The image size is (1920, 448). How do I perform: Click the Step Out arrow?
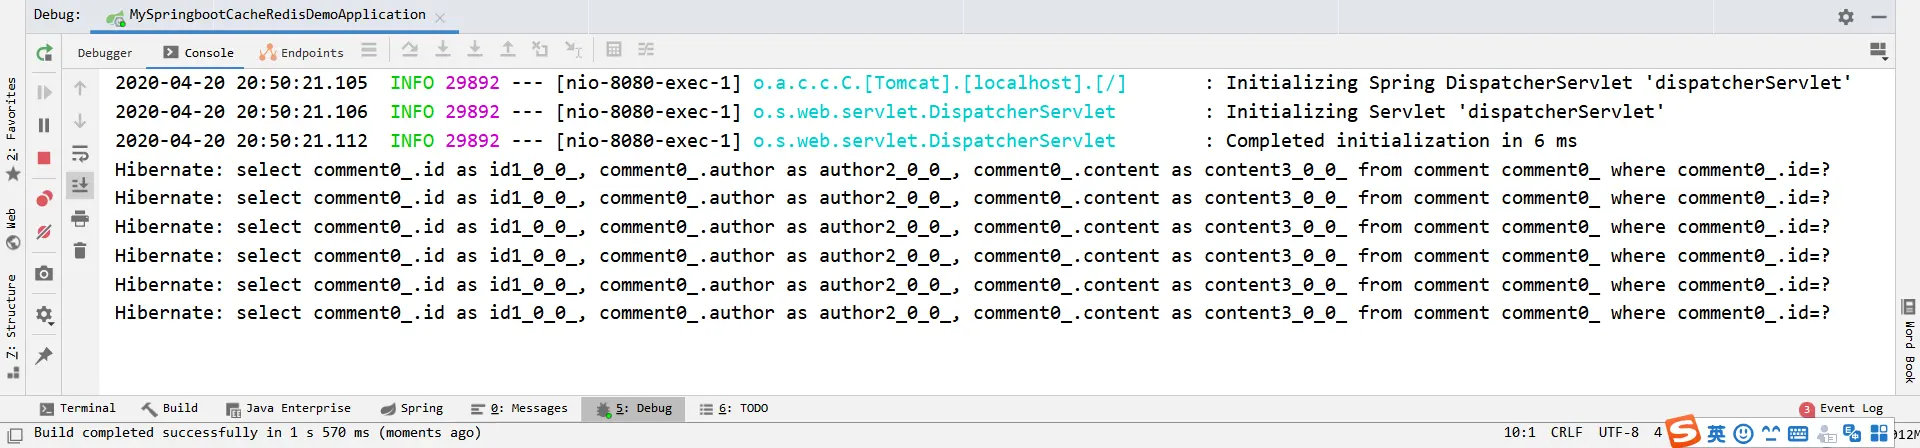pyautogui.click(x=508, y=49)
